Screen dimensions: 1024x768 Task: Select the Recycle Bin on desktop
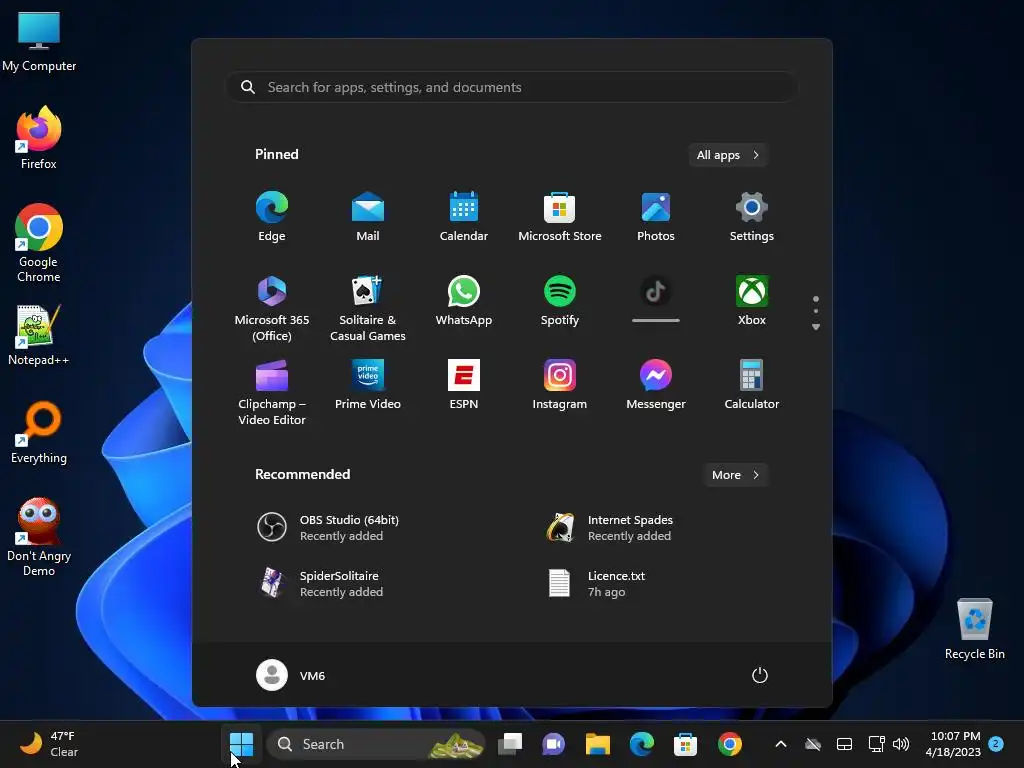tap(974, 629)
